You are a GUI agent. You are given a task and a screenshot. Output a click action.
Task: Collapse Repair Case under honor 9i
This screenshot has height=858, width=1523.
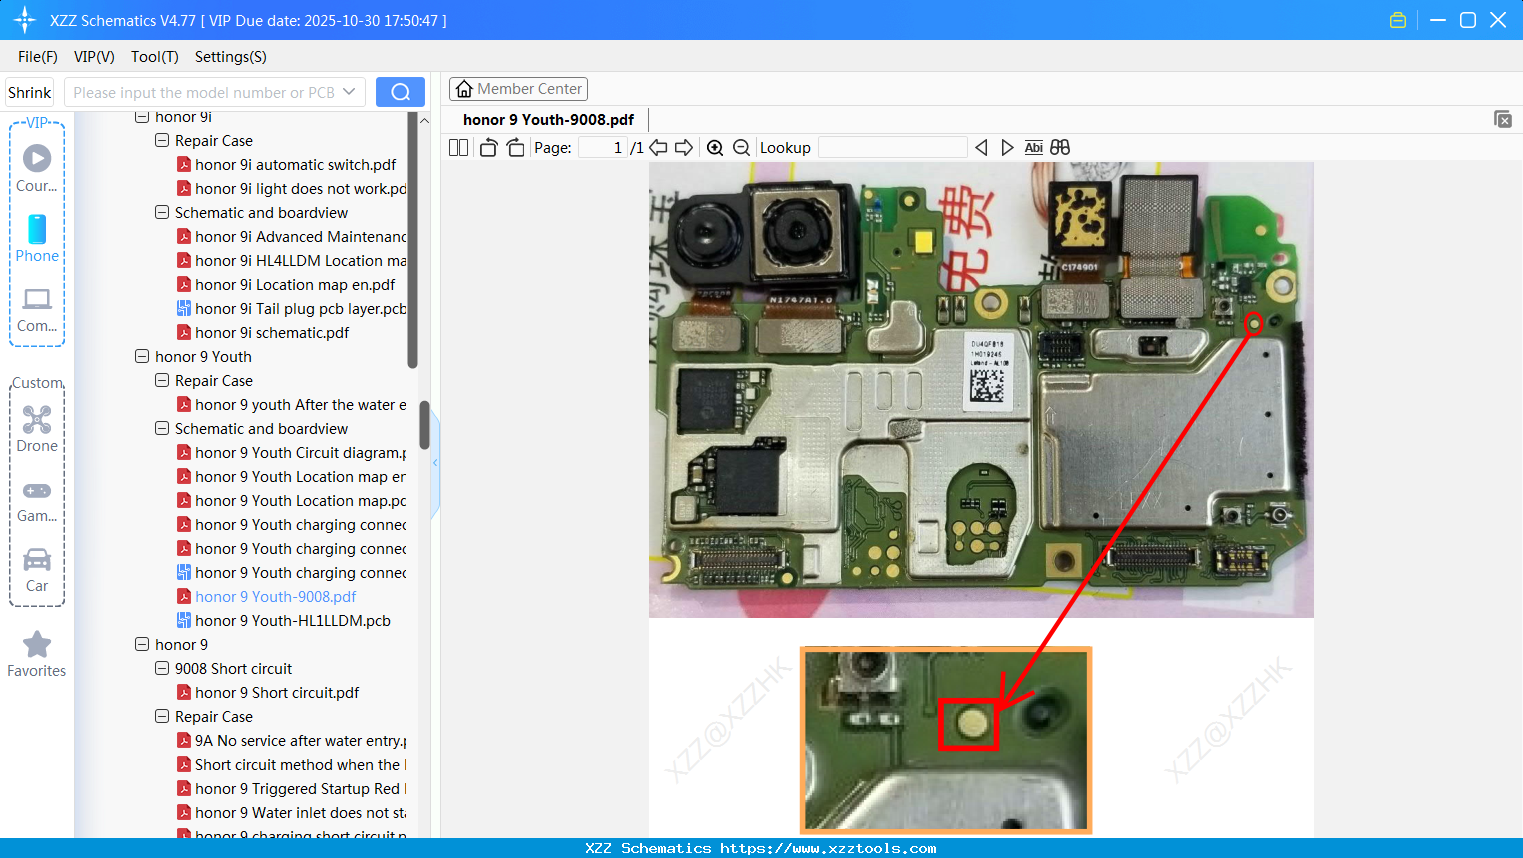pyautogui.click(x=162, y=141)
